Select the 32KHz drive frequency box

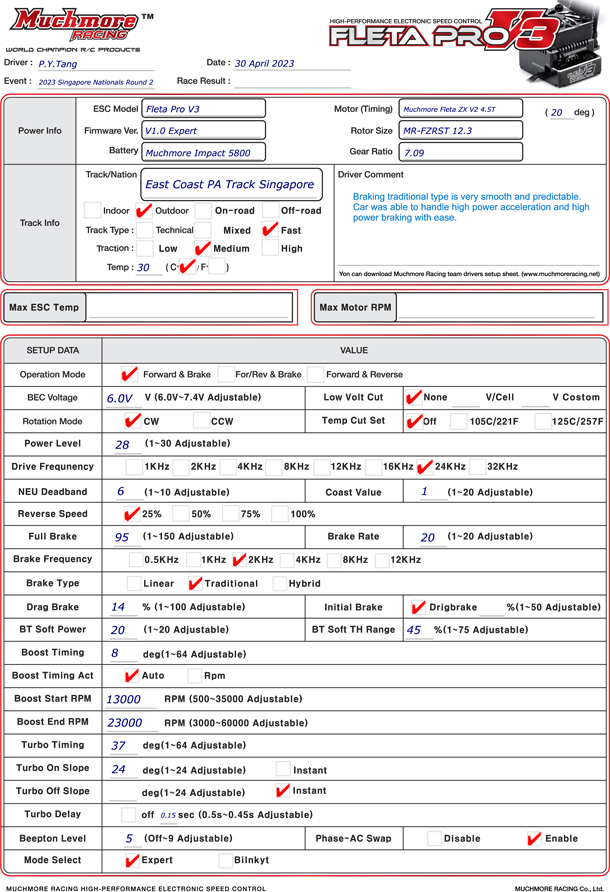tap(477, 467)
